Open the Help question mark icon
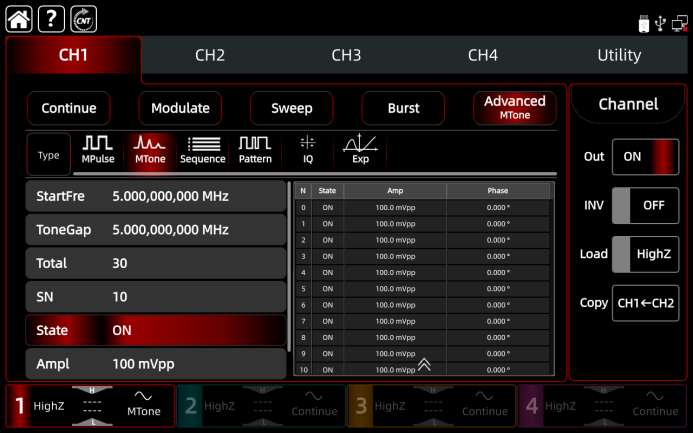Viewport: 693px width, 433px height. (x=52, y=18)
